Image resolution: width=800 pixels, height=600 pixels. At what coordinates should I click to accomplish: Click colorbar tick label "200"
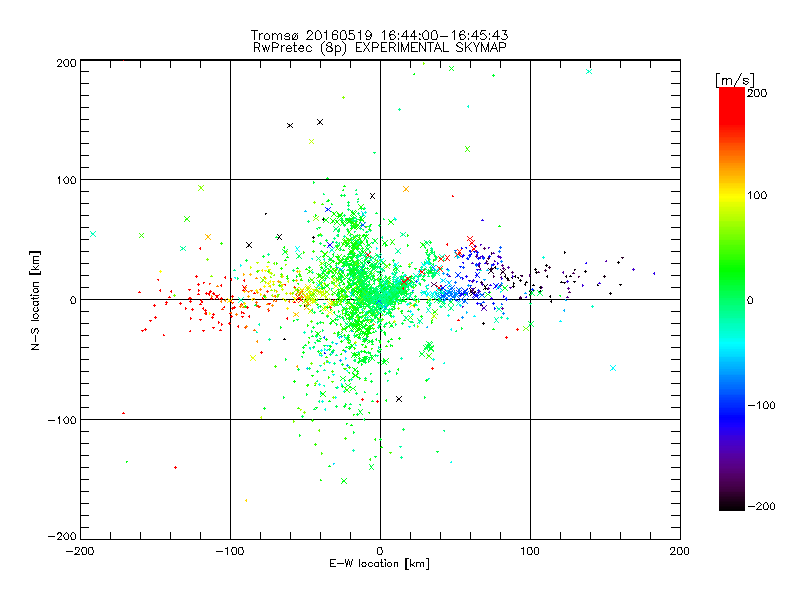757,93
